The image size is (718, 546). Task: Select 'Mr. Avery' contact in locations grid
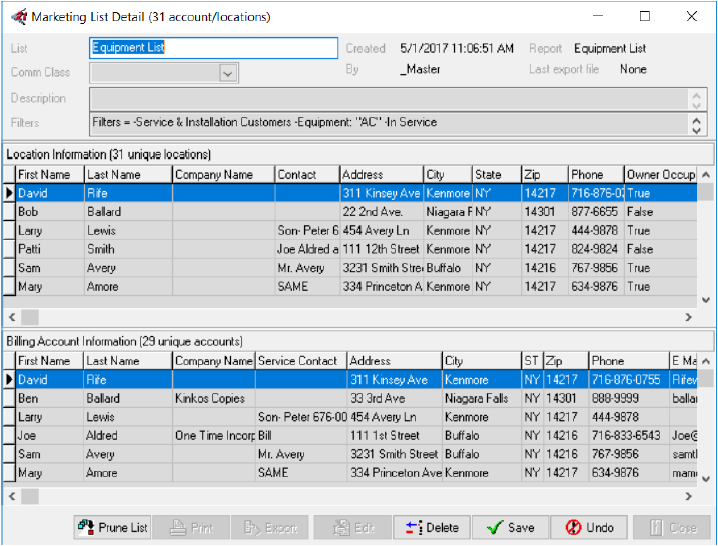pyautogui.click(x=307, y=268)
